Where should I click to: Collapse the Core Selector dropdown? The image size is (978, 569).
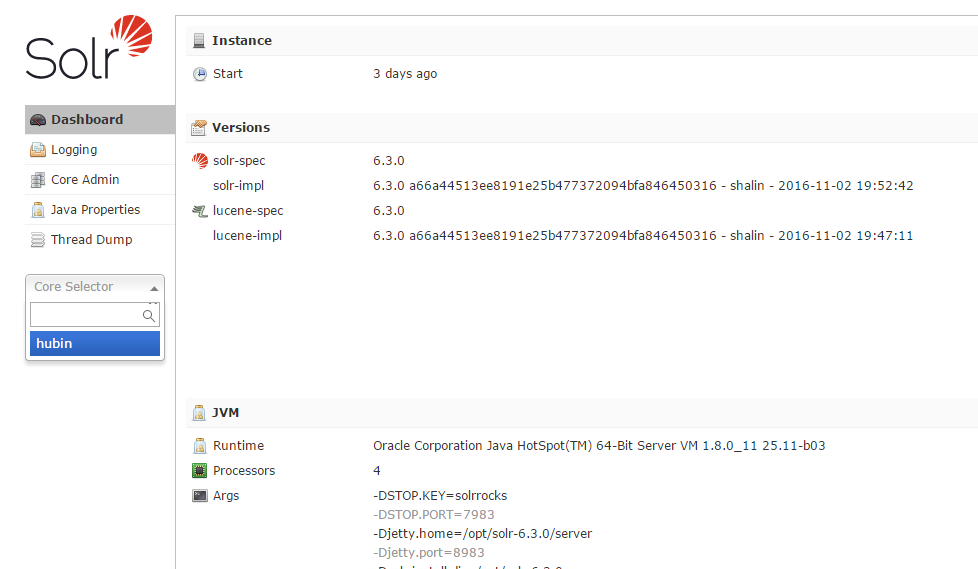pyautogui.click(x=154, y=288)
